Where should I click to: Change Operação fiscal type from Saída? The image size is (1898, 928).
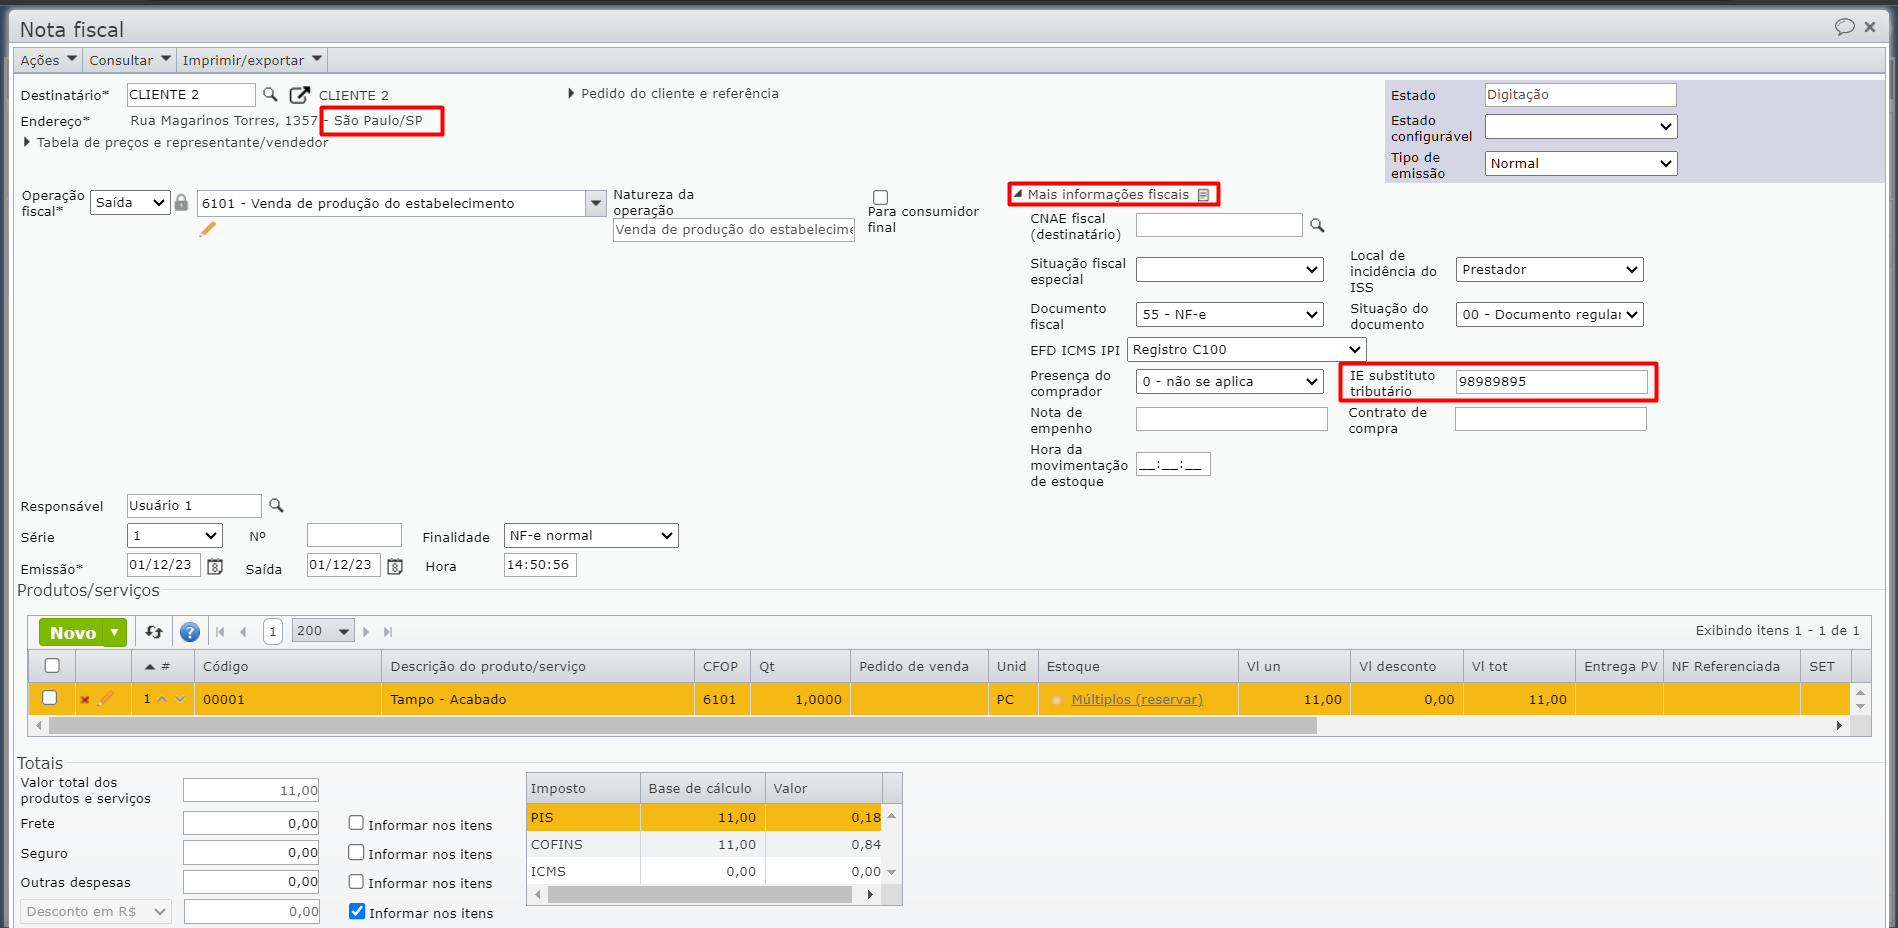[x=131, y=203]
